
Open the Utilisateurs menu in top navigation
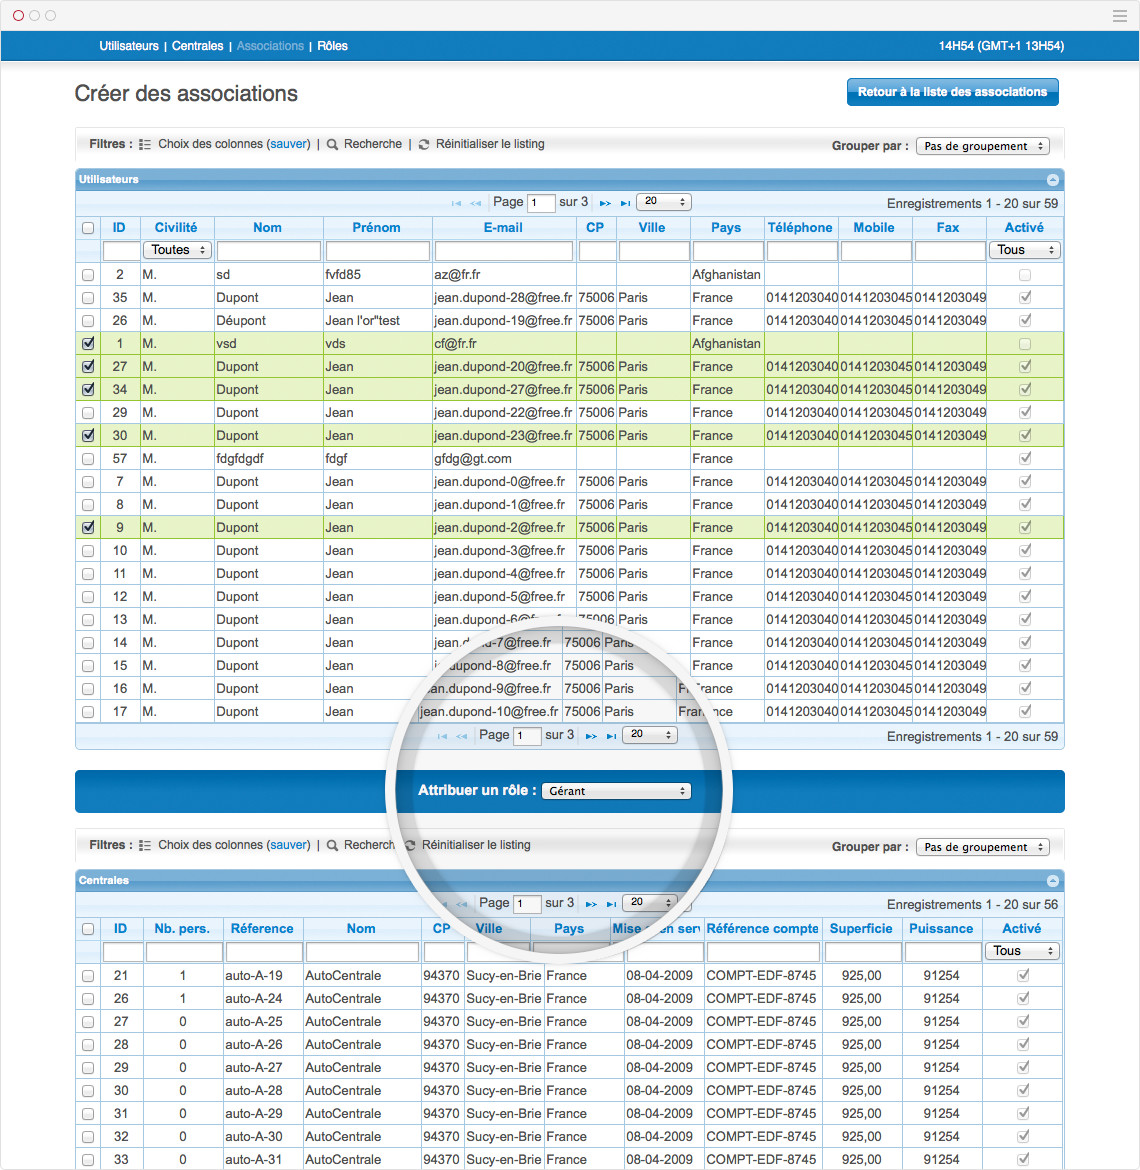point(129,46)
